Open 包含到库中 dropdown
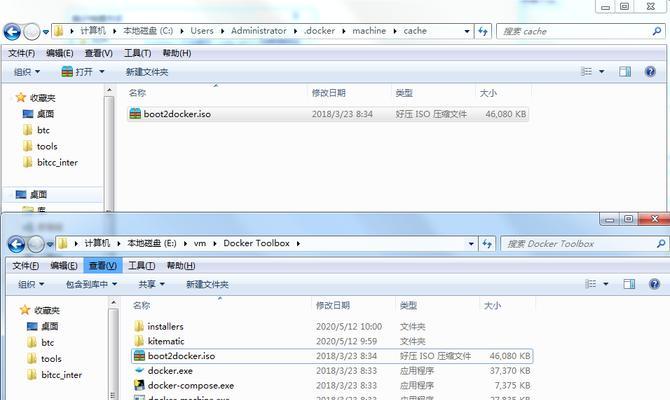The width and height of the screenshot is (670, 400). coord(91,284)
